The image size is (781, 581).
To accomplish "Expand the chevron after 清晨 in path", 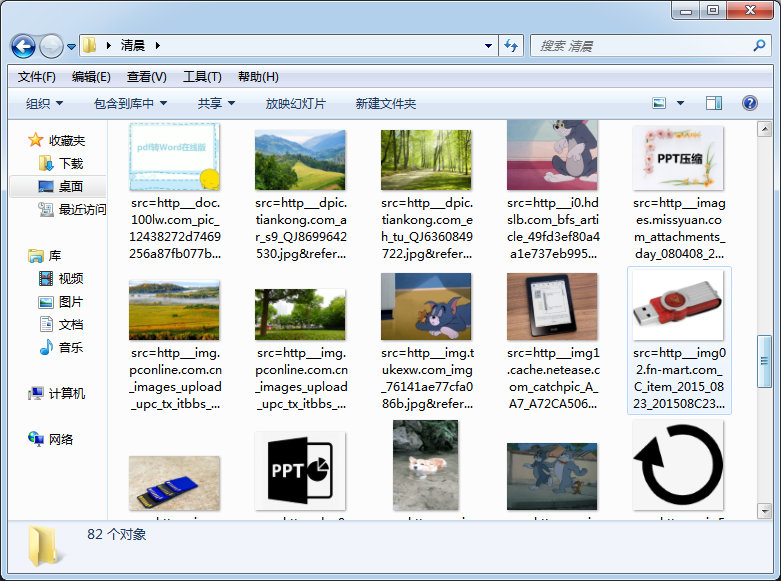I will [x=157, y=46].
